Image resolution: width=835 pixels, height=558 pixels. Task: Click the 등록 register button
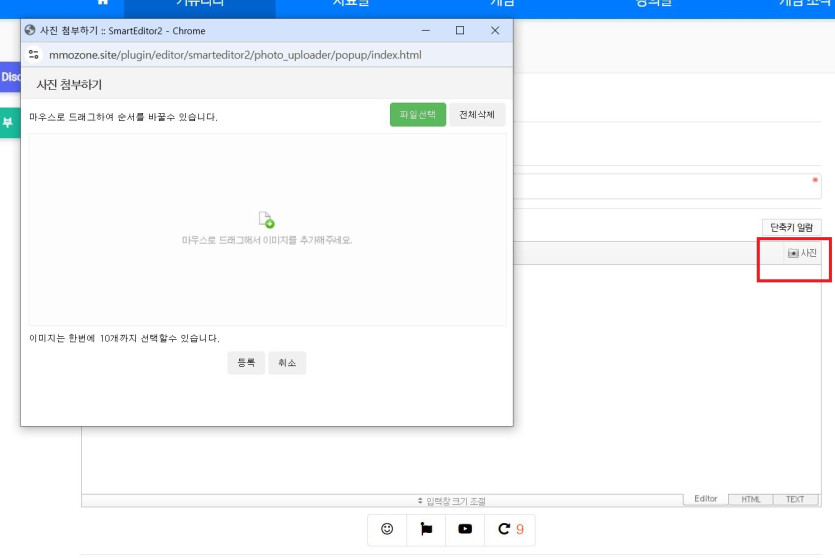tap(246, 363)
